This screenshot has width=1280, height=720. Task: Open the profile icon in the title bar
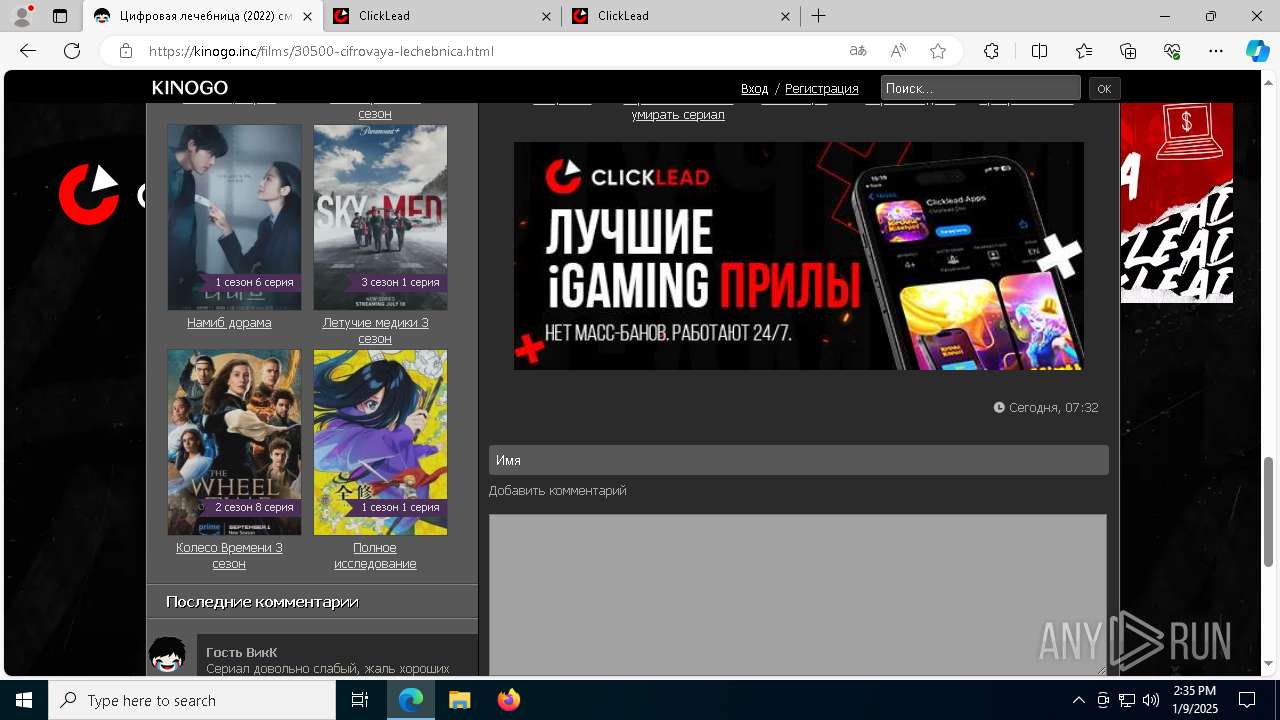pos(22,16)
